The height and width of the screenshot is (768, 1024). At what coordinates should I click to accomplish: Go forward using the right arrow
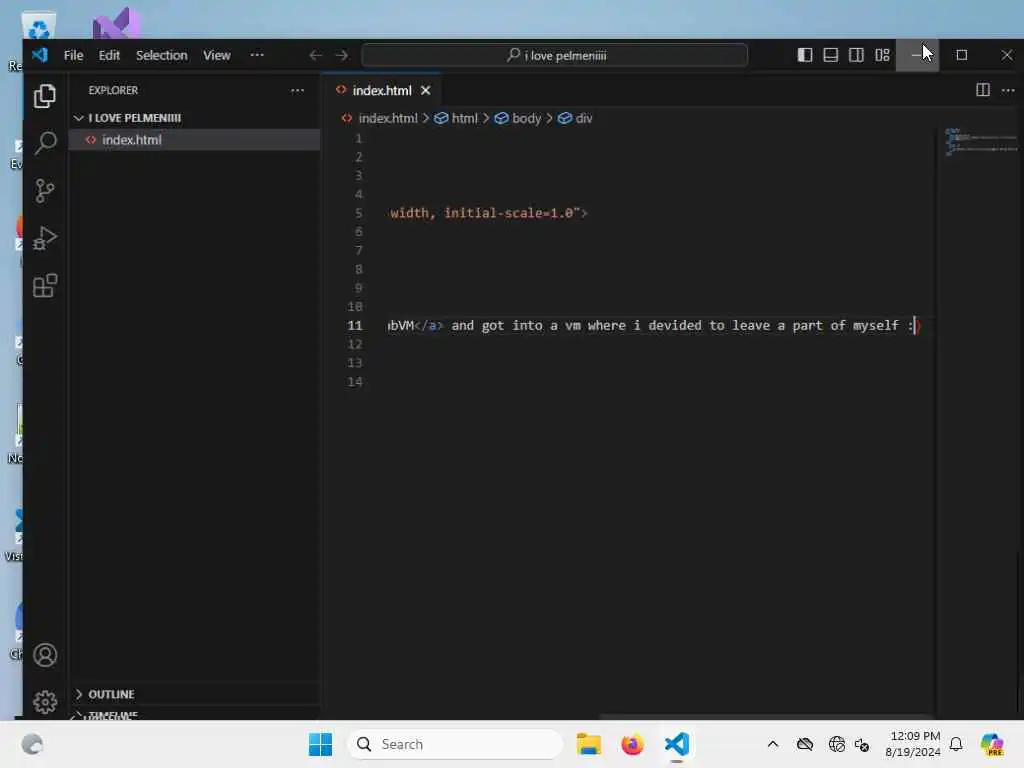pyautogui.click(x=342, y=56)
